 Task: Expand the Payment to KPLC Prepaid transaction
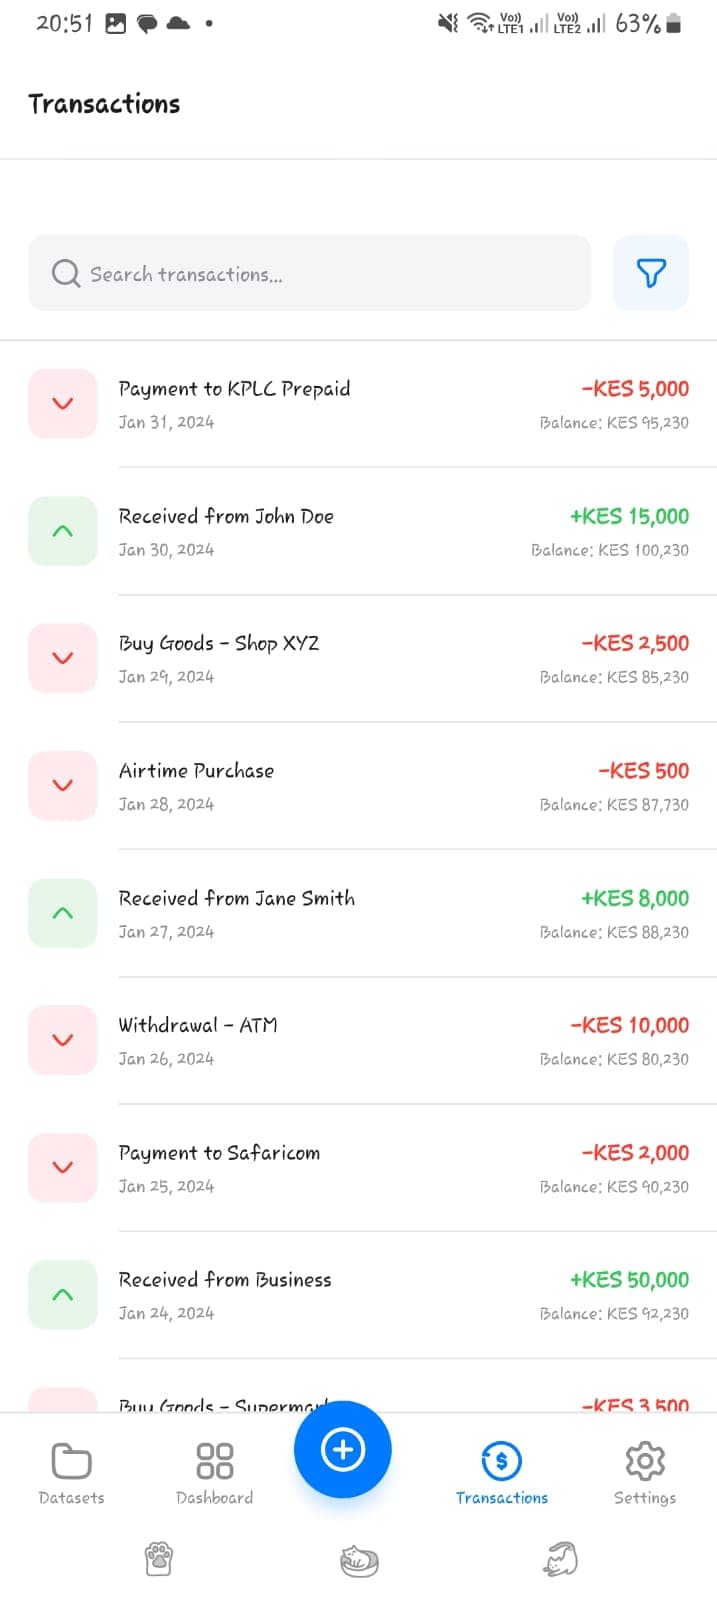[x=62, y=403]
